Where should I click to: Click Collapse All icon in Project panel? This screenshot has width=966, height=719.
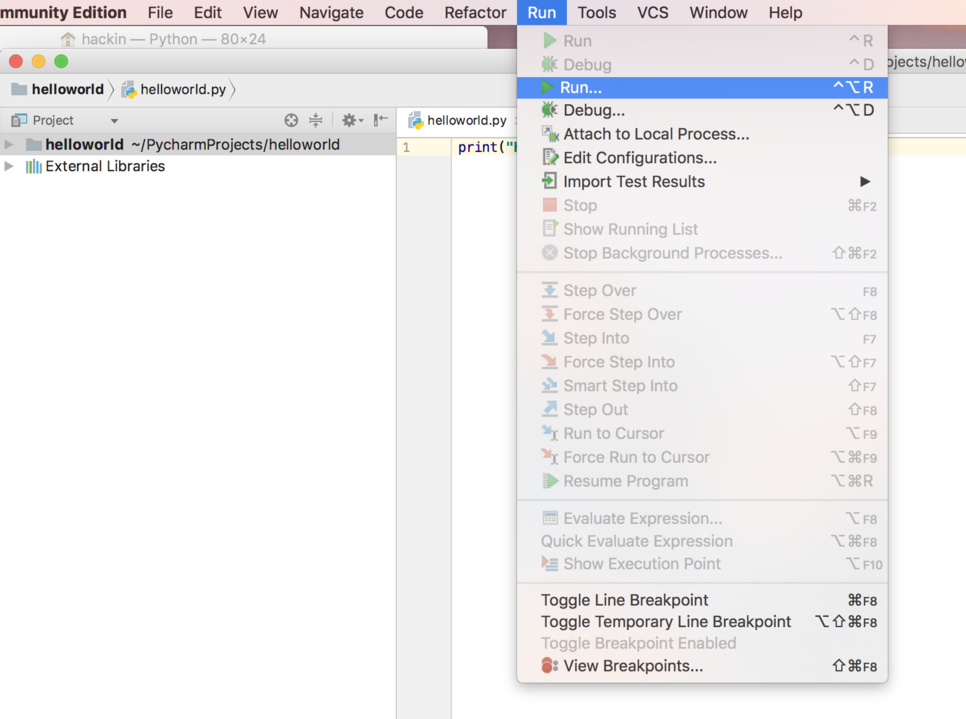click(315, 120)
